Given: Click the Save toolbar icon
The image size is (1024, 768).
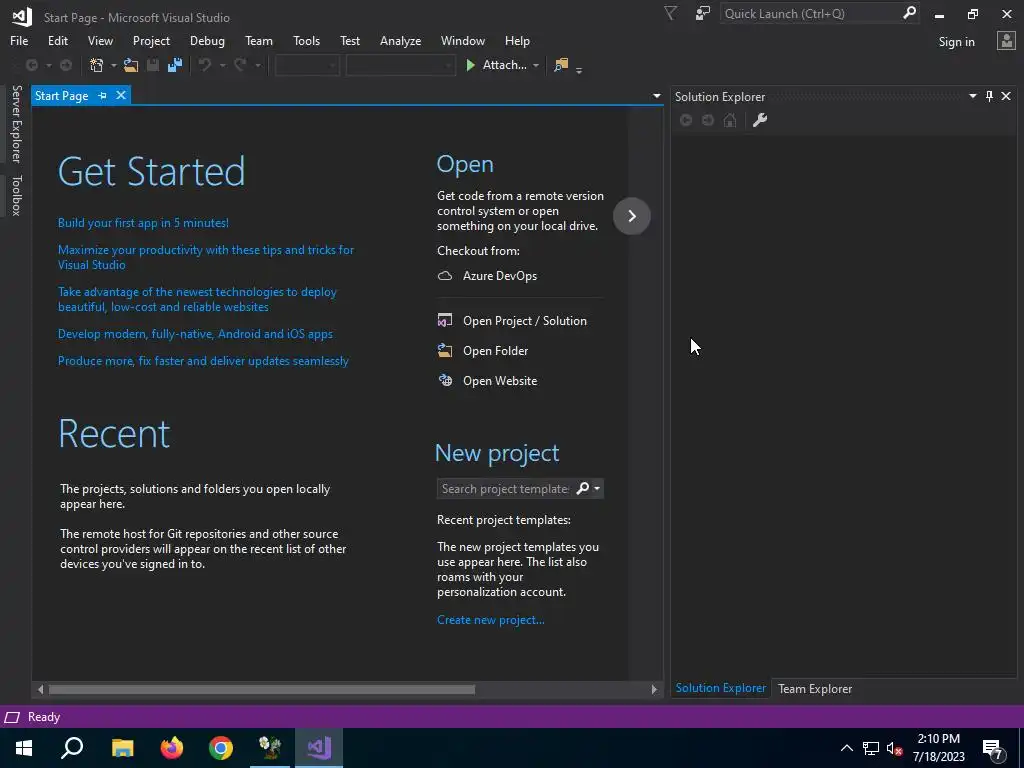Looking at the screenshot, I should [153, 65].
